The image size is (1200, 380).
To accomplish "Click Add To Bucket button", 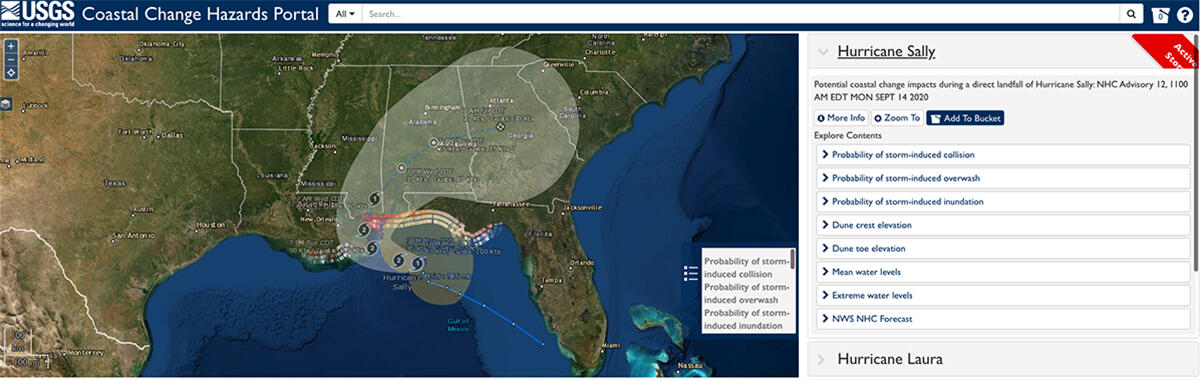I will click(965, 118).
